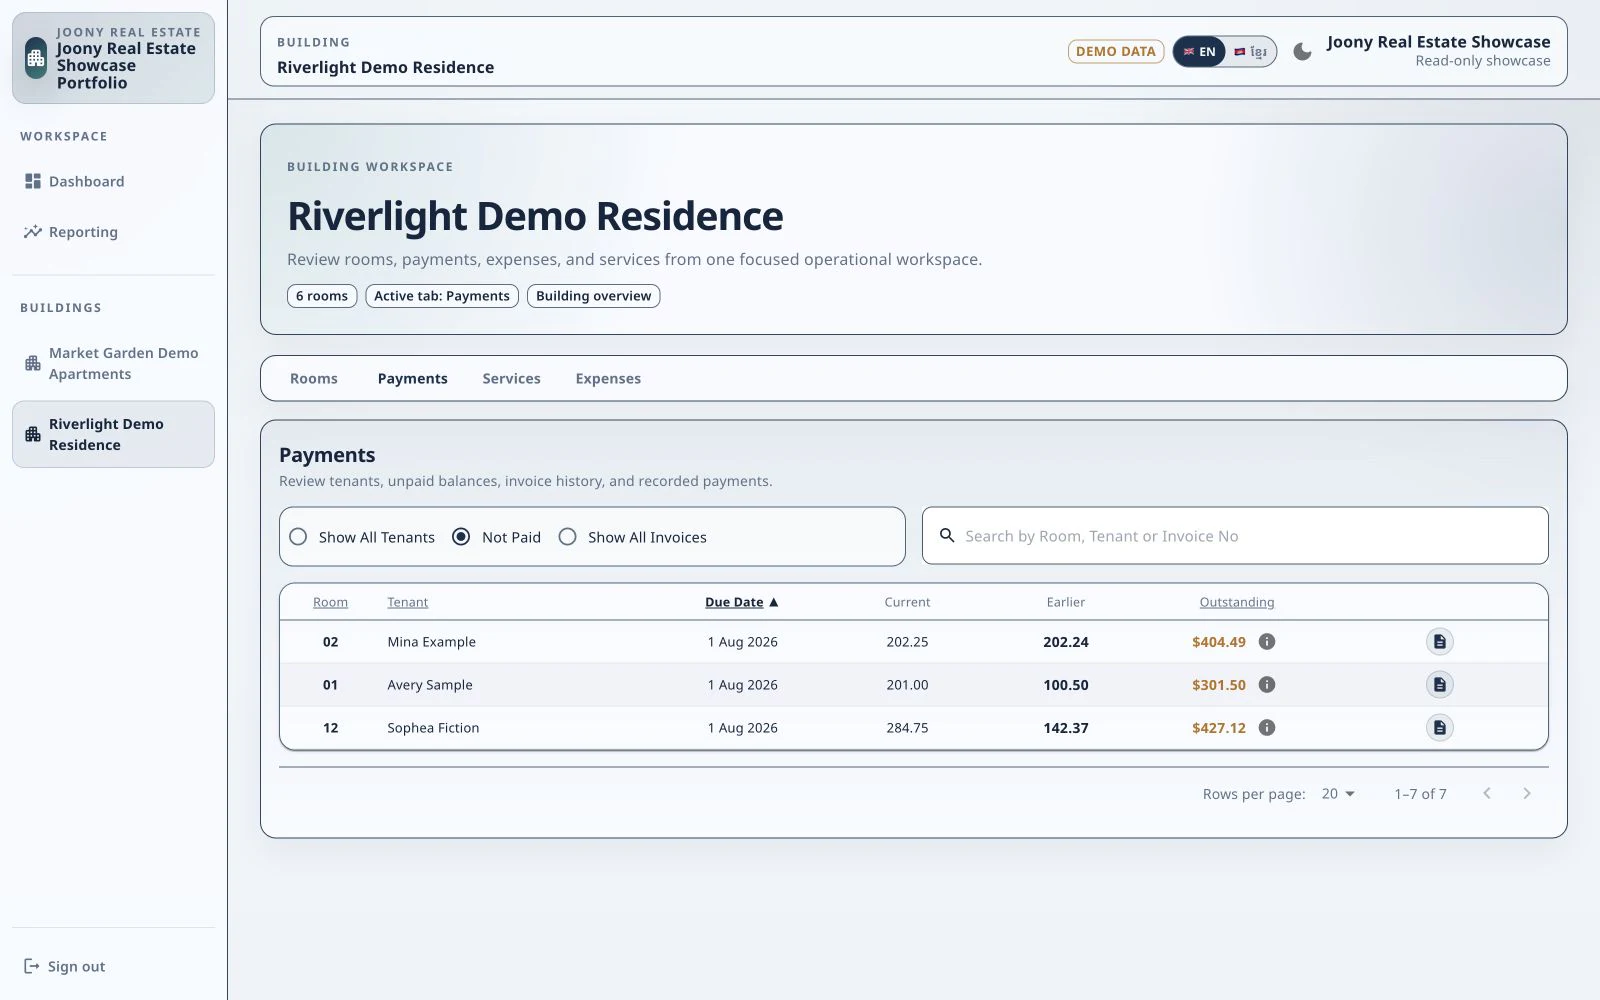Viewport: 1600px width, 1000px height.
Task: Select Show All Invoices radio option
Action: pyautogui.click(x=567, y=537)
